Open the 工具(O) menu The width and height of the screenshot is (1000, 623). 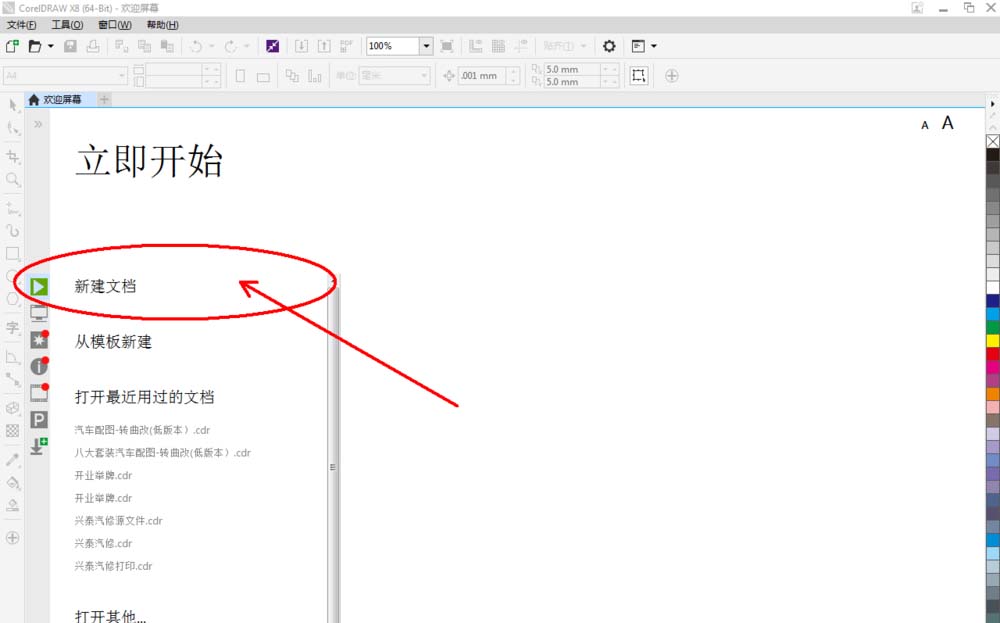67,25
